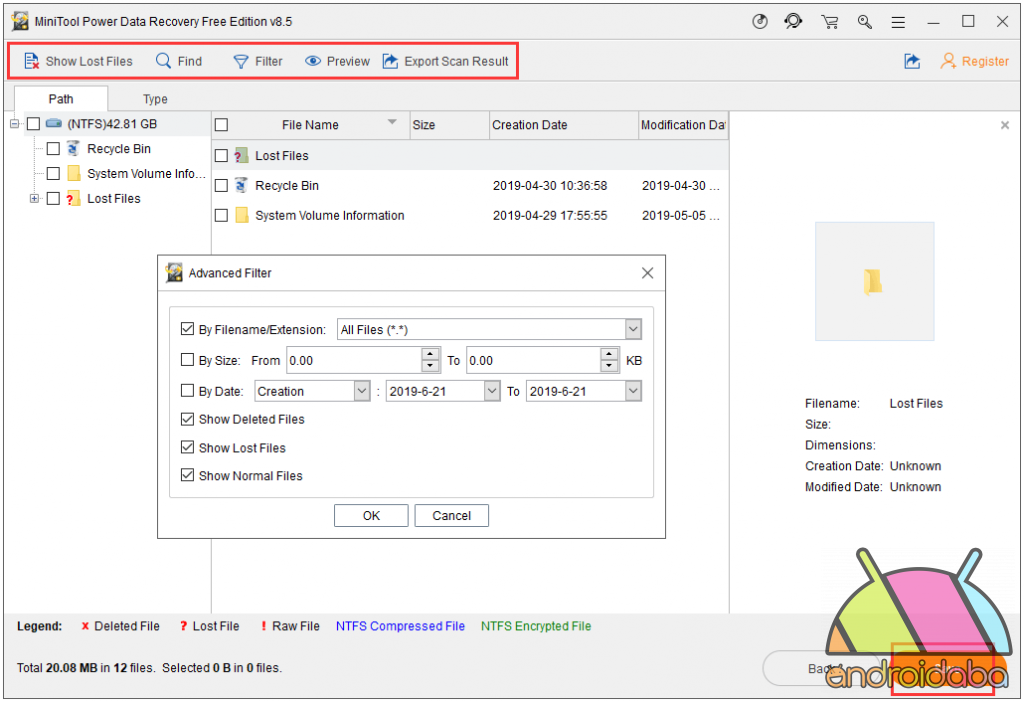Sort by the File Name column header
Image resolution: width=1024 pixels, height=702 pixels.
pyautogui.click(x=310, y=125)
